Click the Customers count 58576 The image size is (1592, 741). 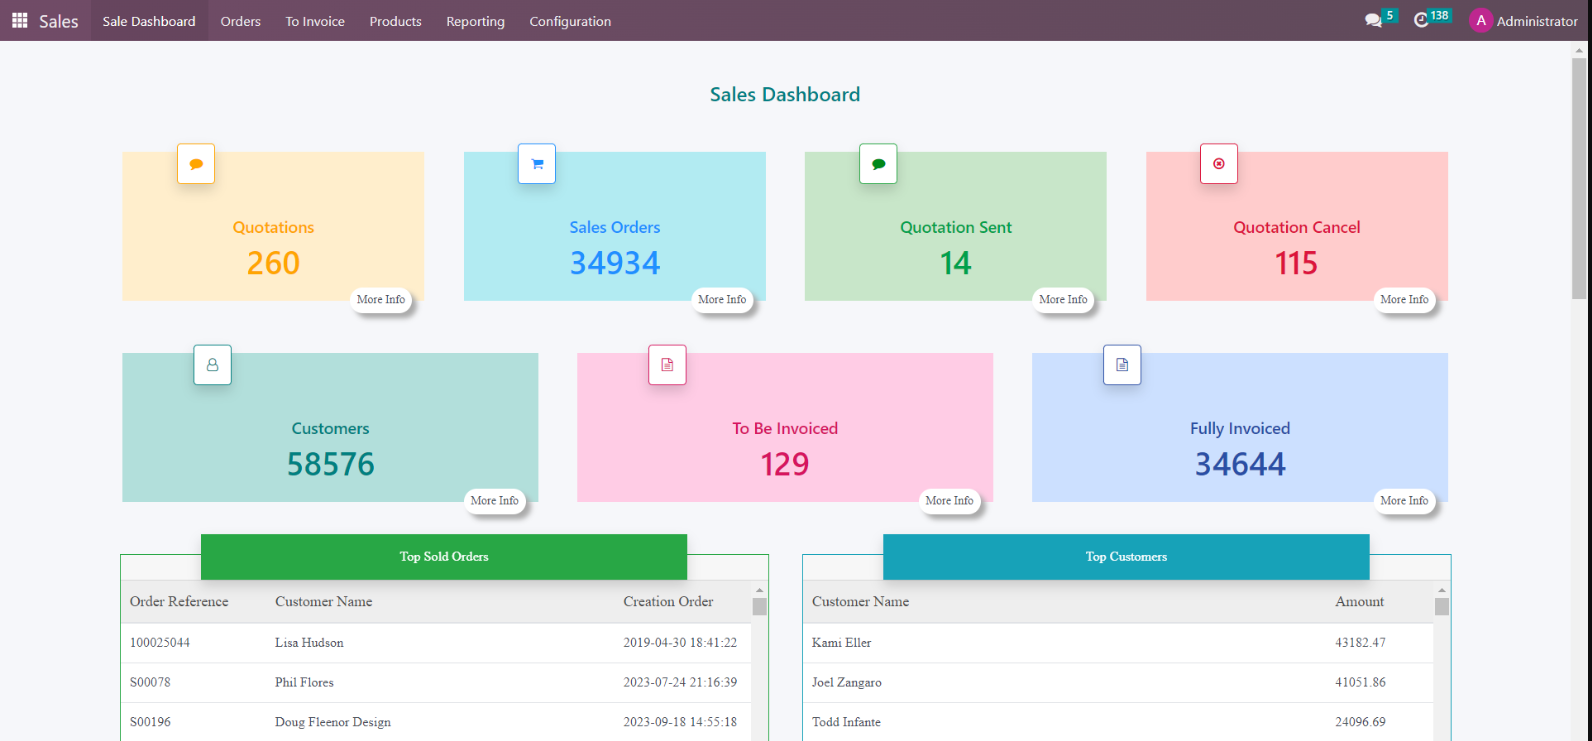click(330, 464)
